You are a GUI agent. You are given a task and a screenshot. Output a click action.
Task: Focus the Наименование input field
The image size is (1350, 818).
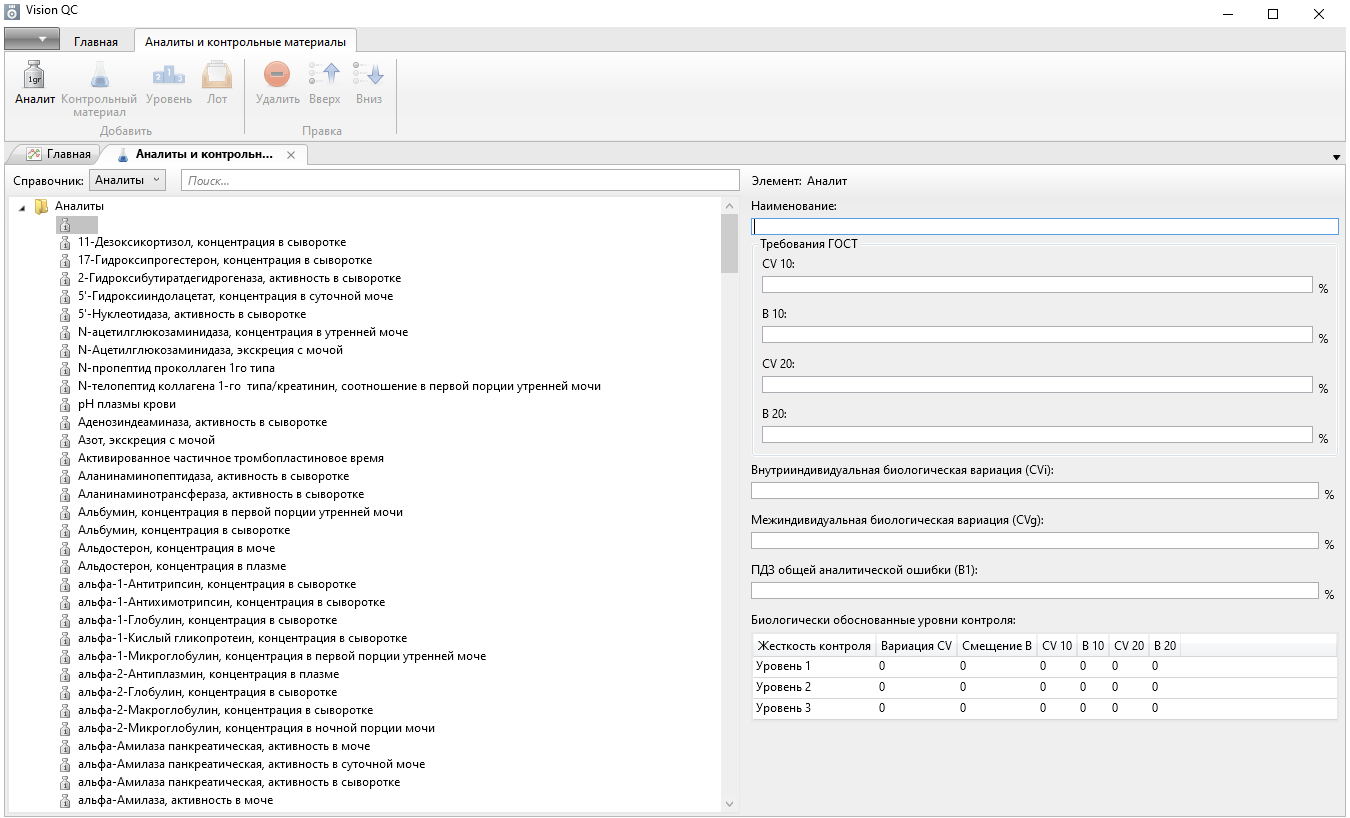click(x=1045, y=227)
